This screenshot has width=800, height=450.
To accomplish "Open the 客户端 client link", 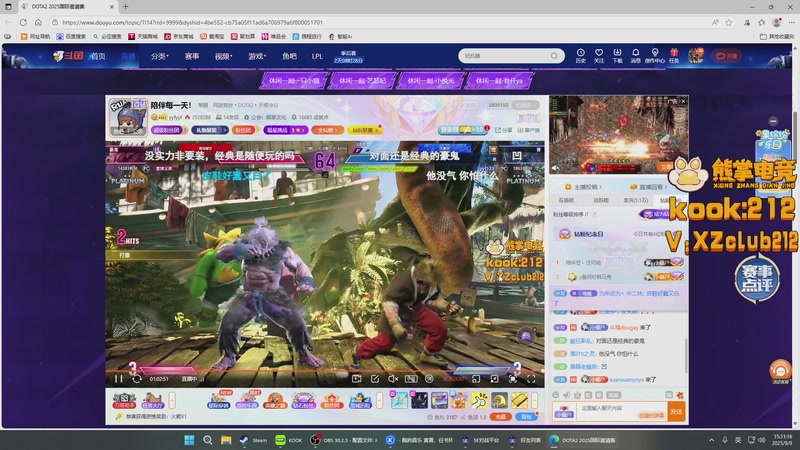I will (529, 130).
